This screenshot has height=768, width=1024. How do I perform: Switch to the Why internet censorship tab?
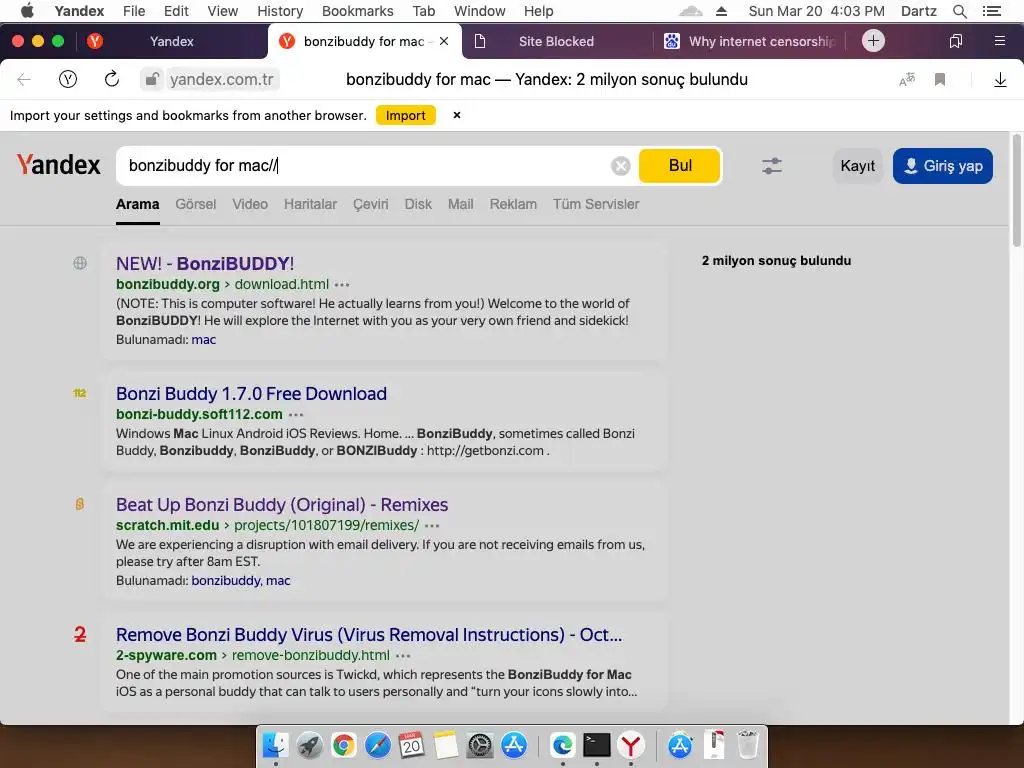tap(749, 41)
